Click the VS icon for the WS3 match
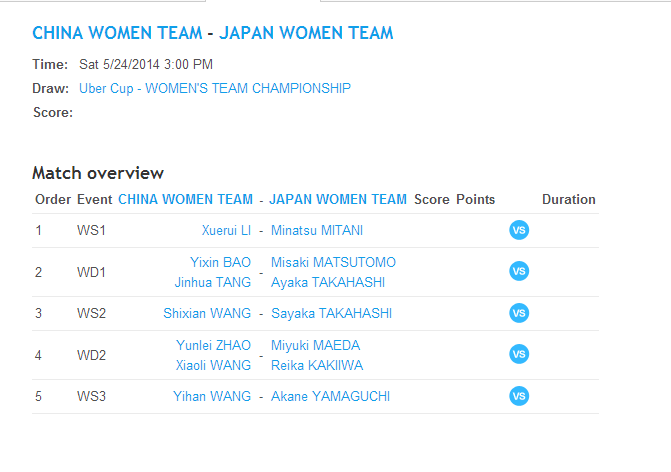Screen dimensions: 671x472 point(519,396)
